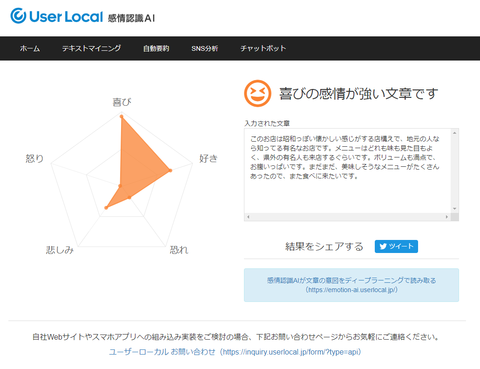Screen dimensions: 480x369
Task: Click the heading 喜びの感情が強い文章です
Action: (359, 94)
